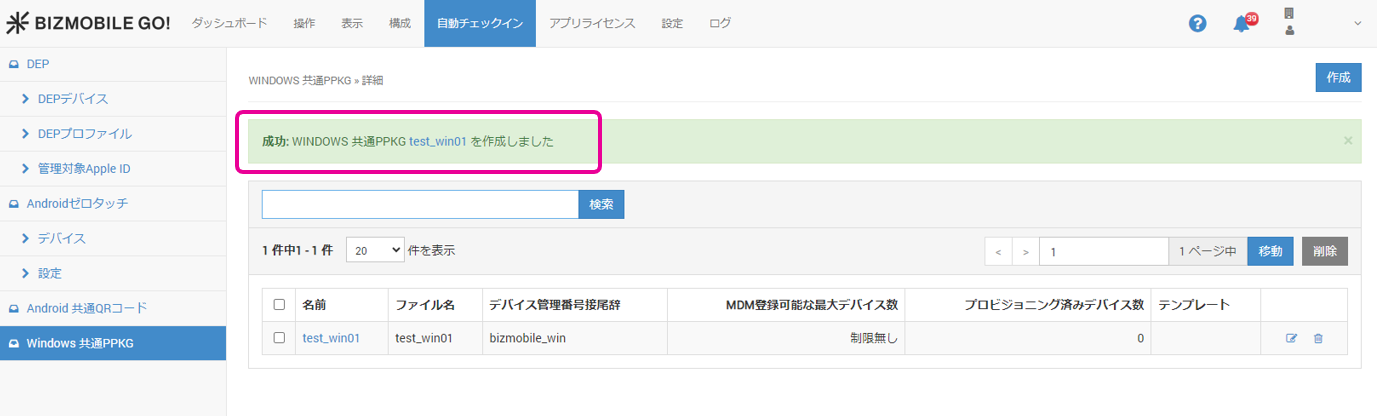Go to previous page arrow
The width and height of the screenshot is (1377, 416).
[998, 251]
